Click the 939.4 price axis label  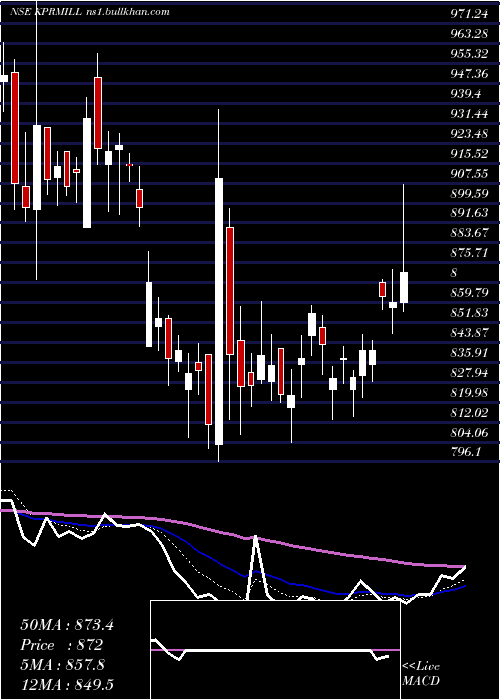(466, 94)
